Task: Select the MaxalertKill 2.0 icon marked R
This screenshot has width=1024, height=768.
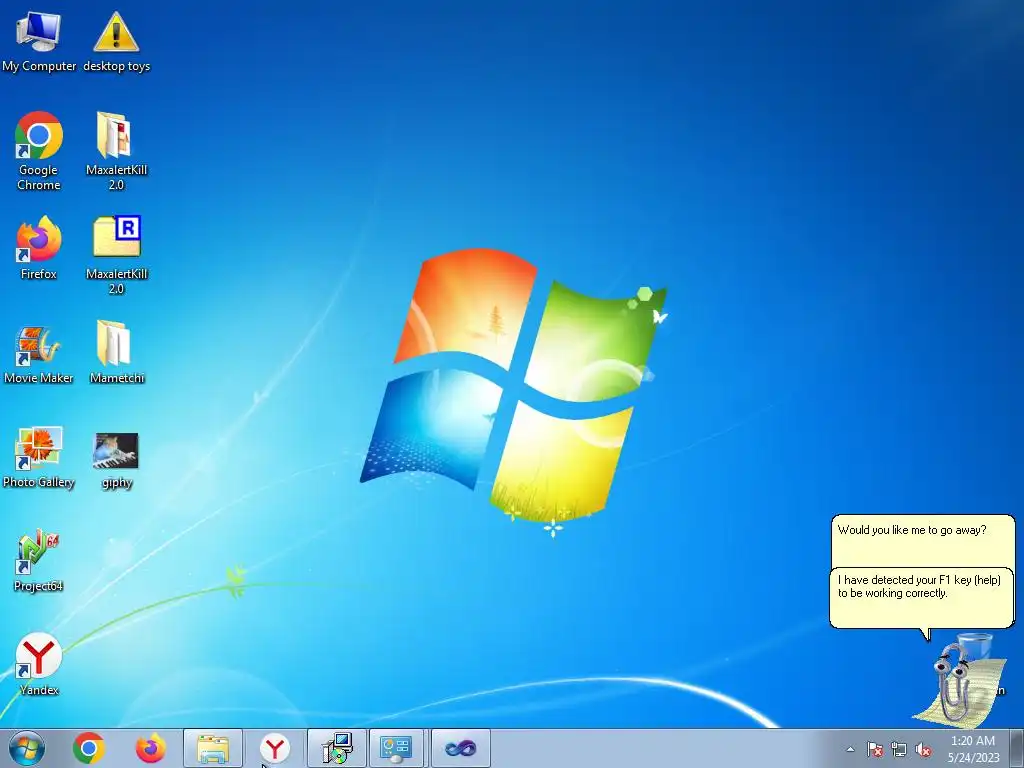Action: click(x=116, y=255)
